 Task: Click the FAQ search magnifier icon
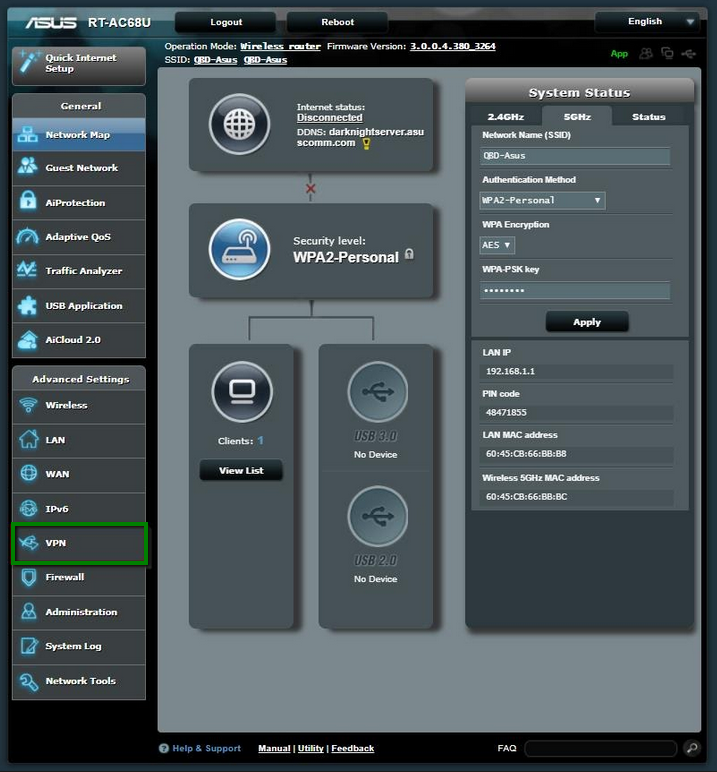[x=692, y=748]
